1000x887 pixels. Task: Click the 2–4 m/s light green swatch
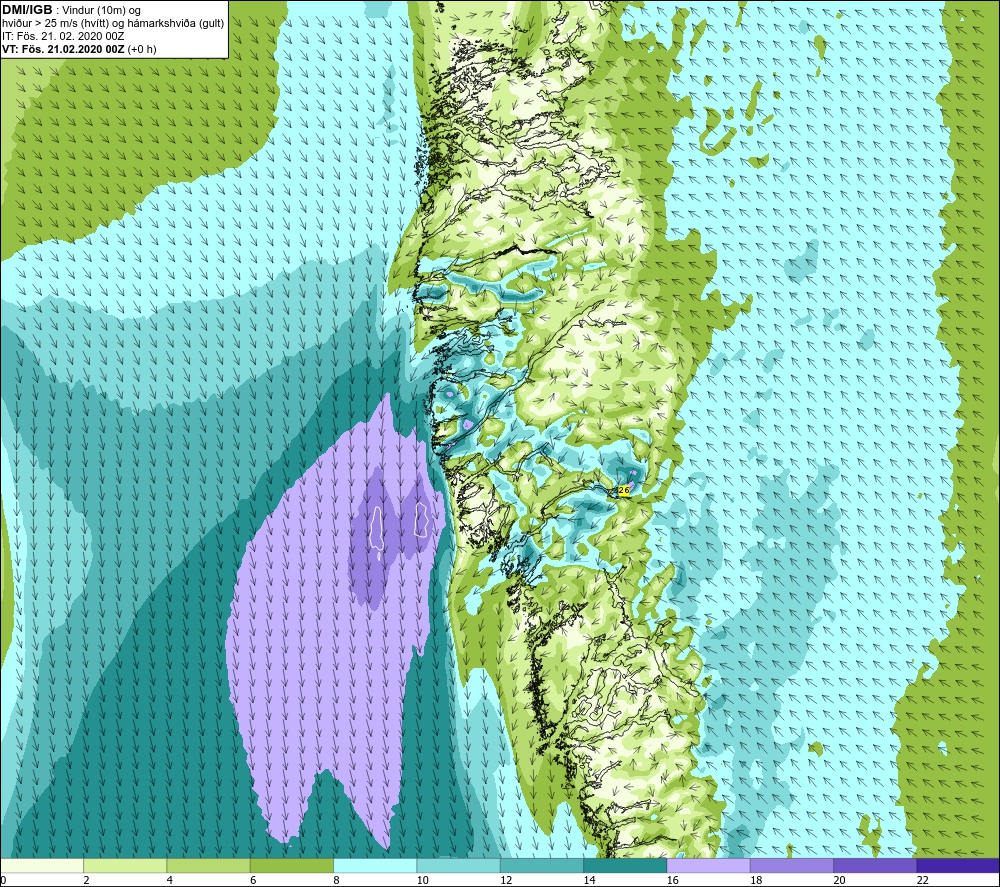point(125,866)
